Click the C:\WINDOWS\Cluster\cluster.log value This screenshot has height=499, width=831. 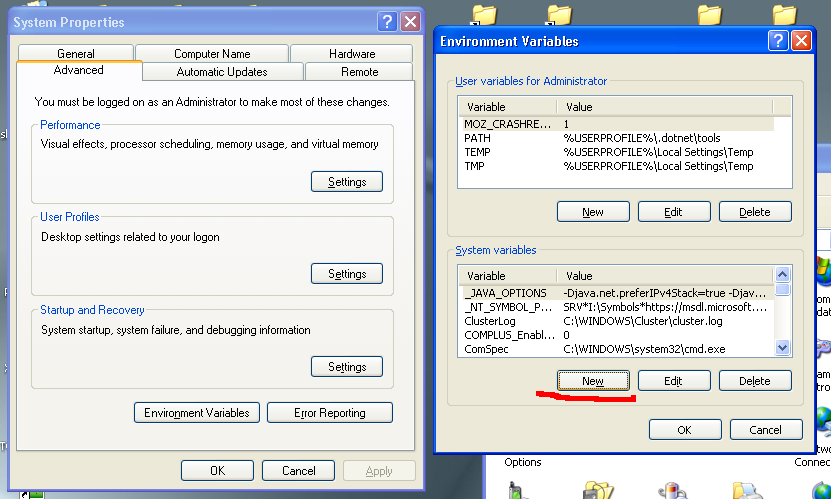[643, 321]
